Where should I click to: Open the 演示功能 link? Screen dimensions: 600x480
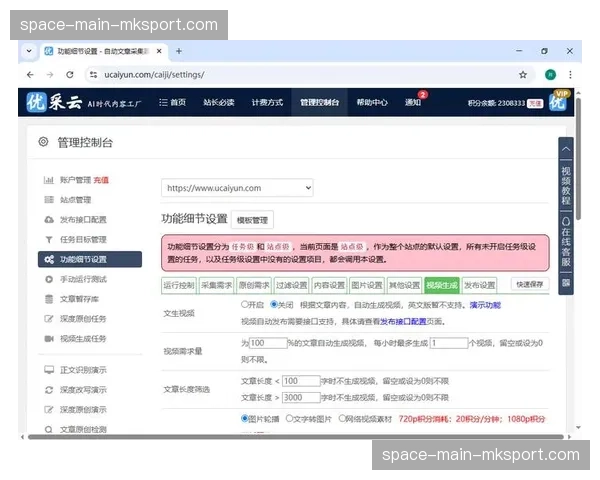pos(485,305)
